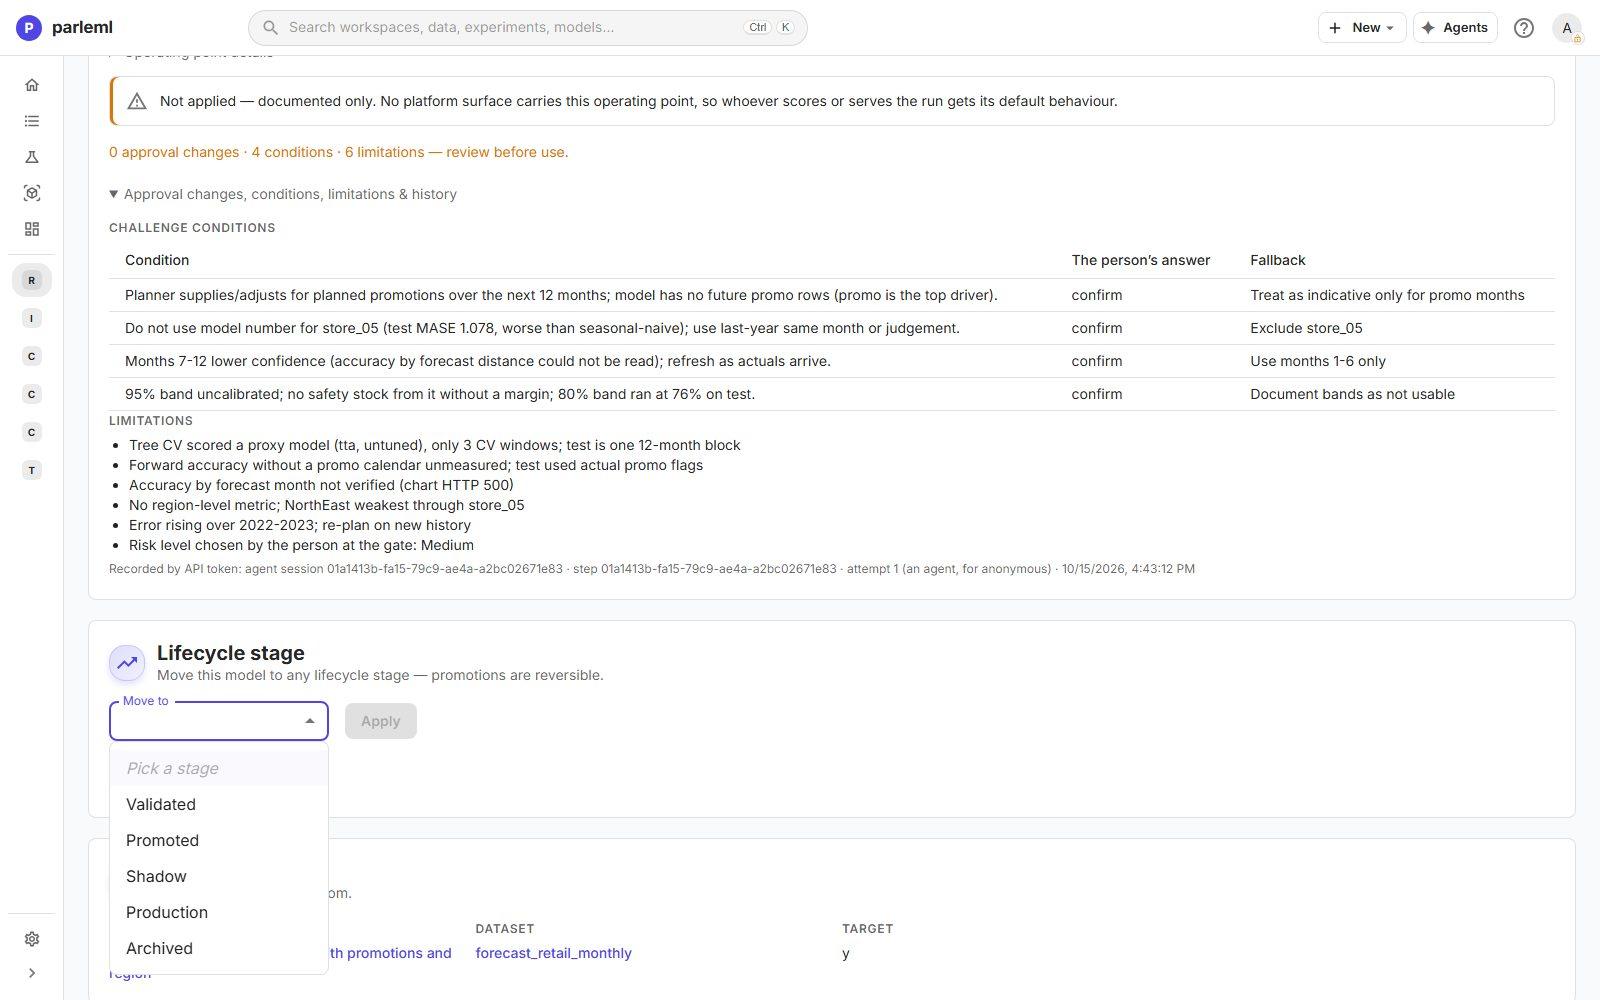Open the help question mark icon
1600x1000 pixels.
coord(1524,28)
